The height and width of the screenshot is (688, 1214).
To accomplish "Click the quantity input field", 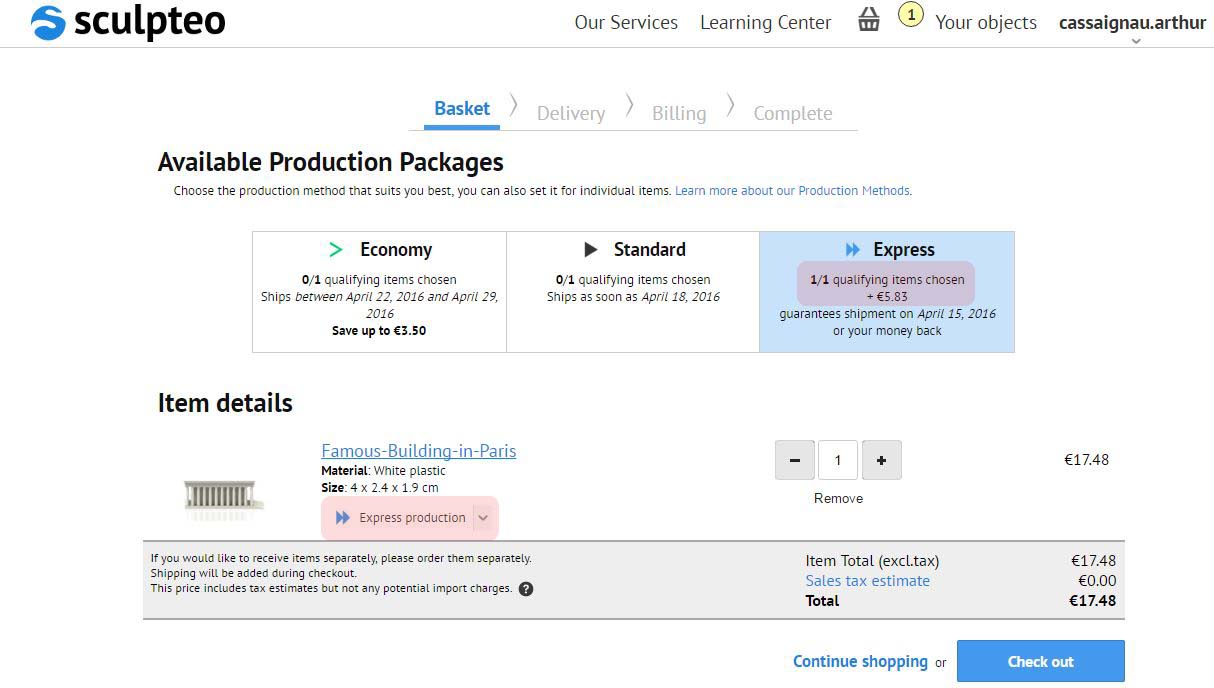I will 838,460.
